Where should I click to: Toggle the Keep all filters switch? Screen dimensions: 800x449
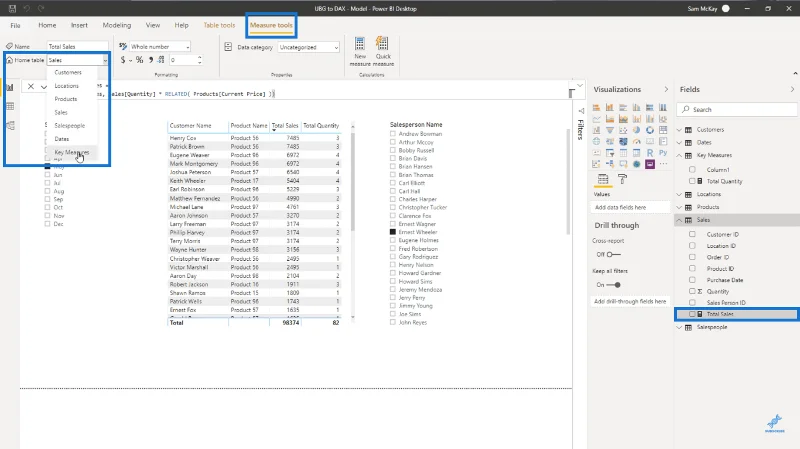[x=613, y=285]
